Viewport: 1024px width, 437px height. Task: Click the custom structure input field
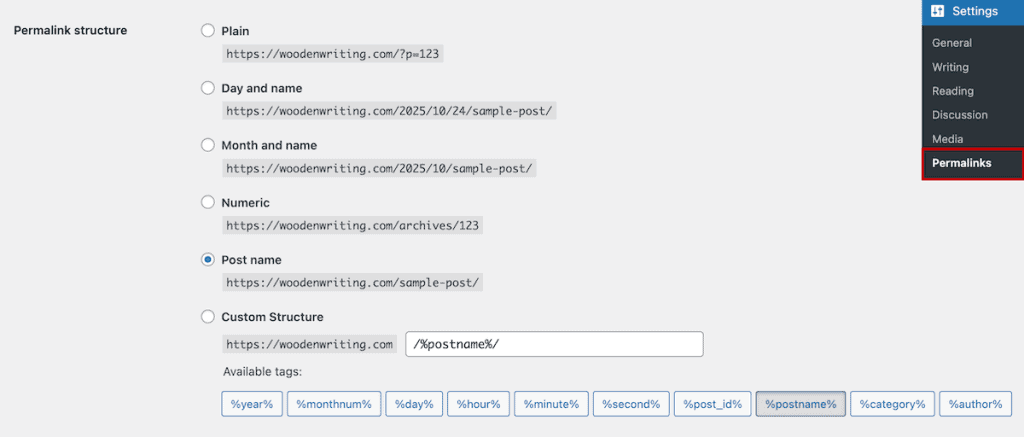pyautogui.click(x=554, y=344)
